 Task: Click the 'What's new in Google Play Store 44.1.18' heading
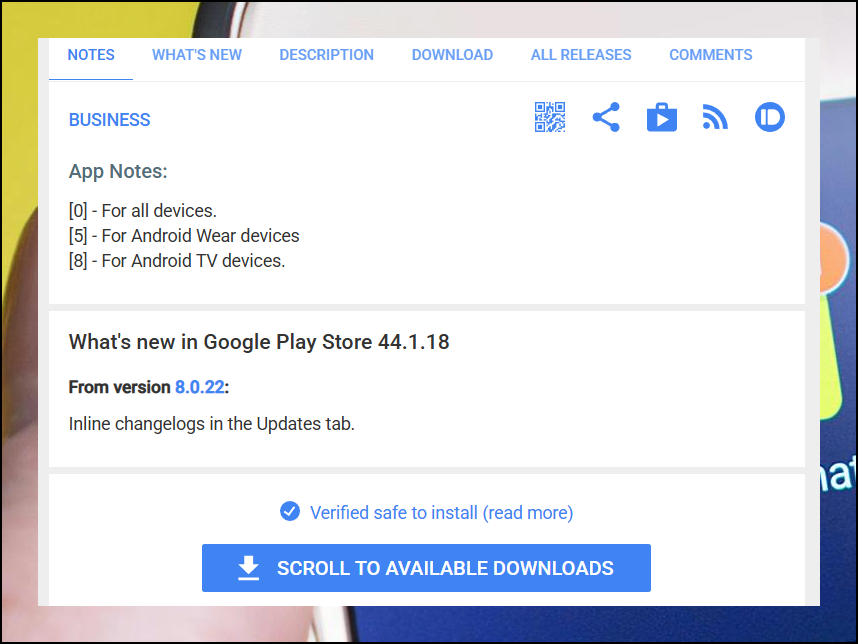259,342
